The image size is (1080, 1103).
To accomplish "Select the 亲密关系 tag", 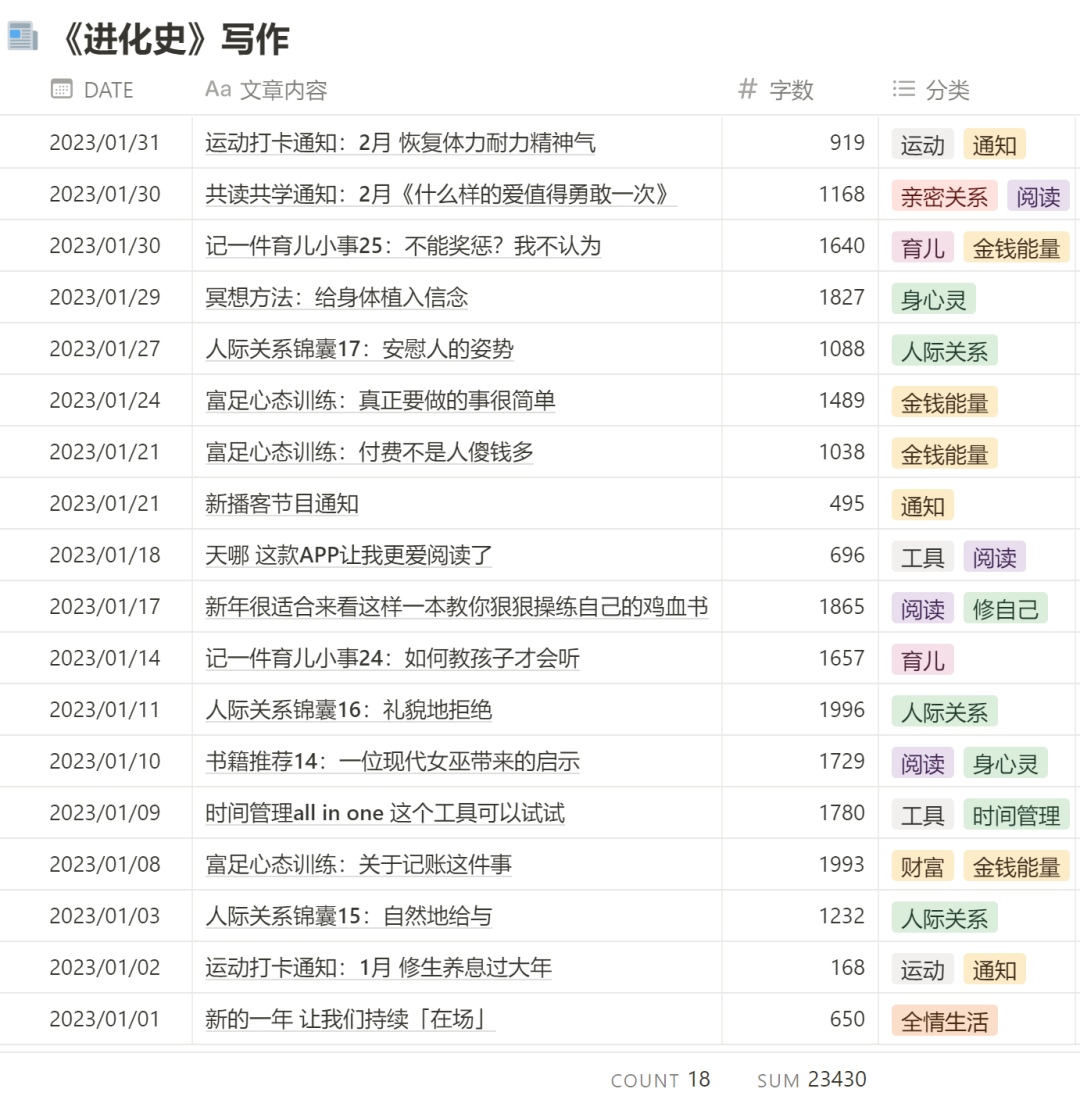I will [944, 196].
